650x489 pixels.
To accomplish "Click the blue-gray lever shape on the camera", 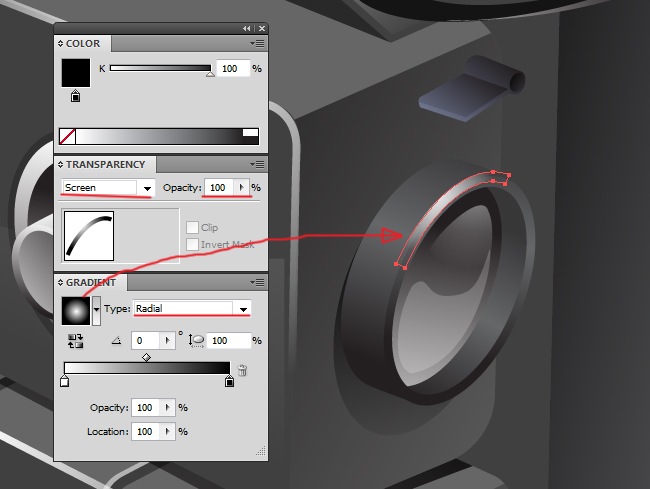I will pyautogui.click(x=468, y=91).
